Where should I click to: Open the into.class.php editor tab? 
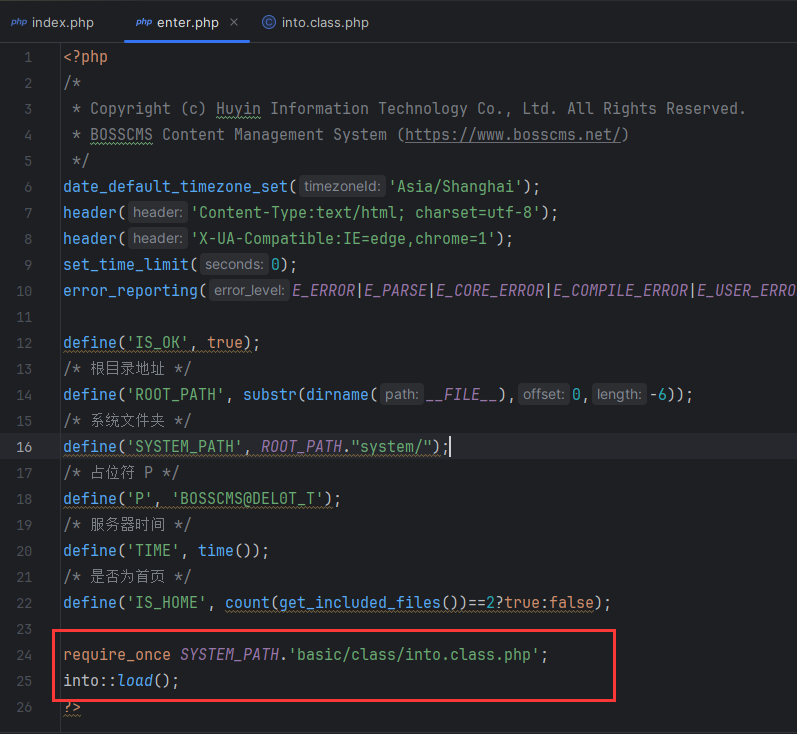tap(325, 22)
